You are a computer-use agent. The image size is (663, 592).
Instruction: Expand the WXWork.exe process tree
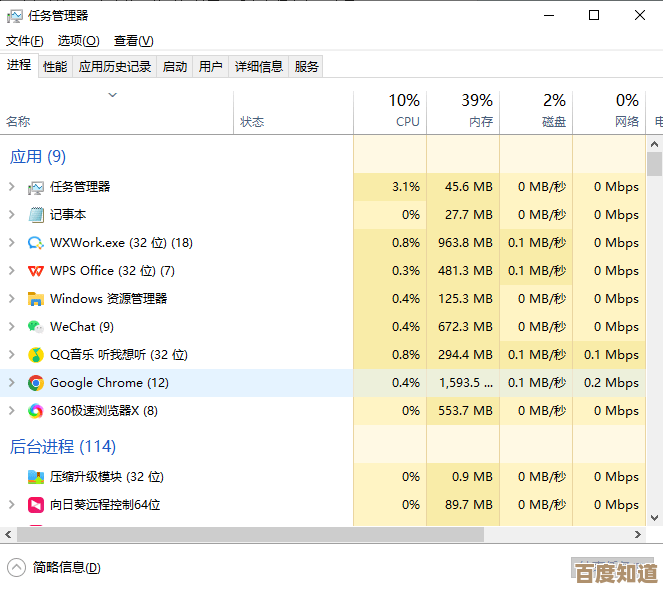[x=12, y=242]
